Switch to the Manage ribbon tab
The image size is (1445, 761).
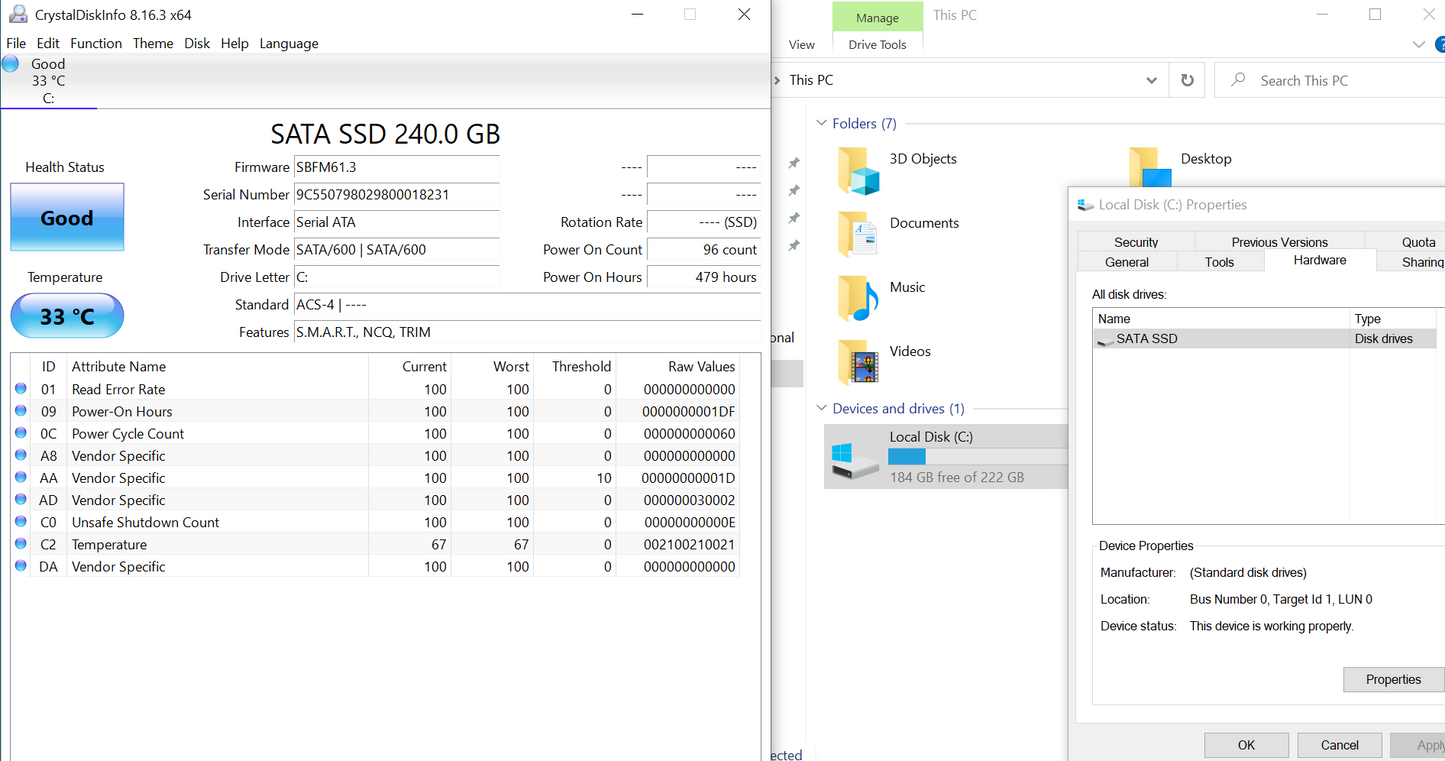pyautogui.click(x=877, y=18)
